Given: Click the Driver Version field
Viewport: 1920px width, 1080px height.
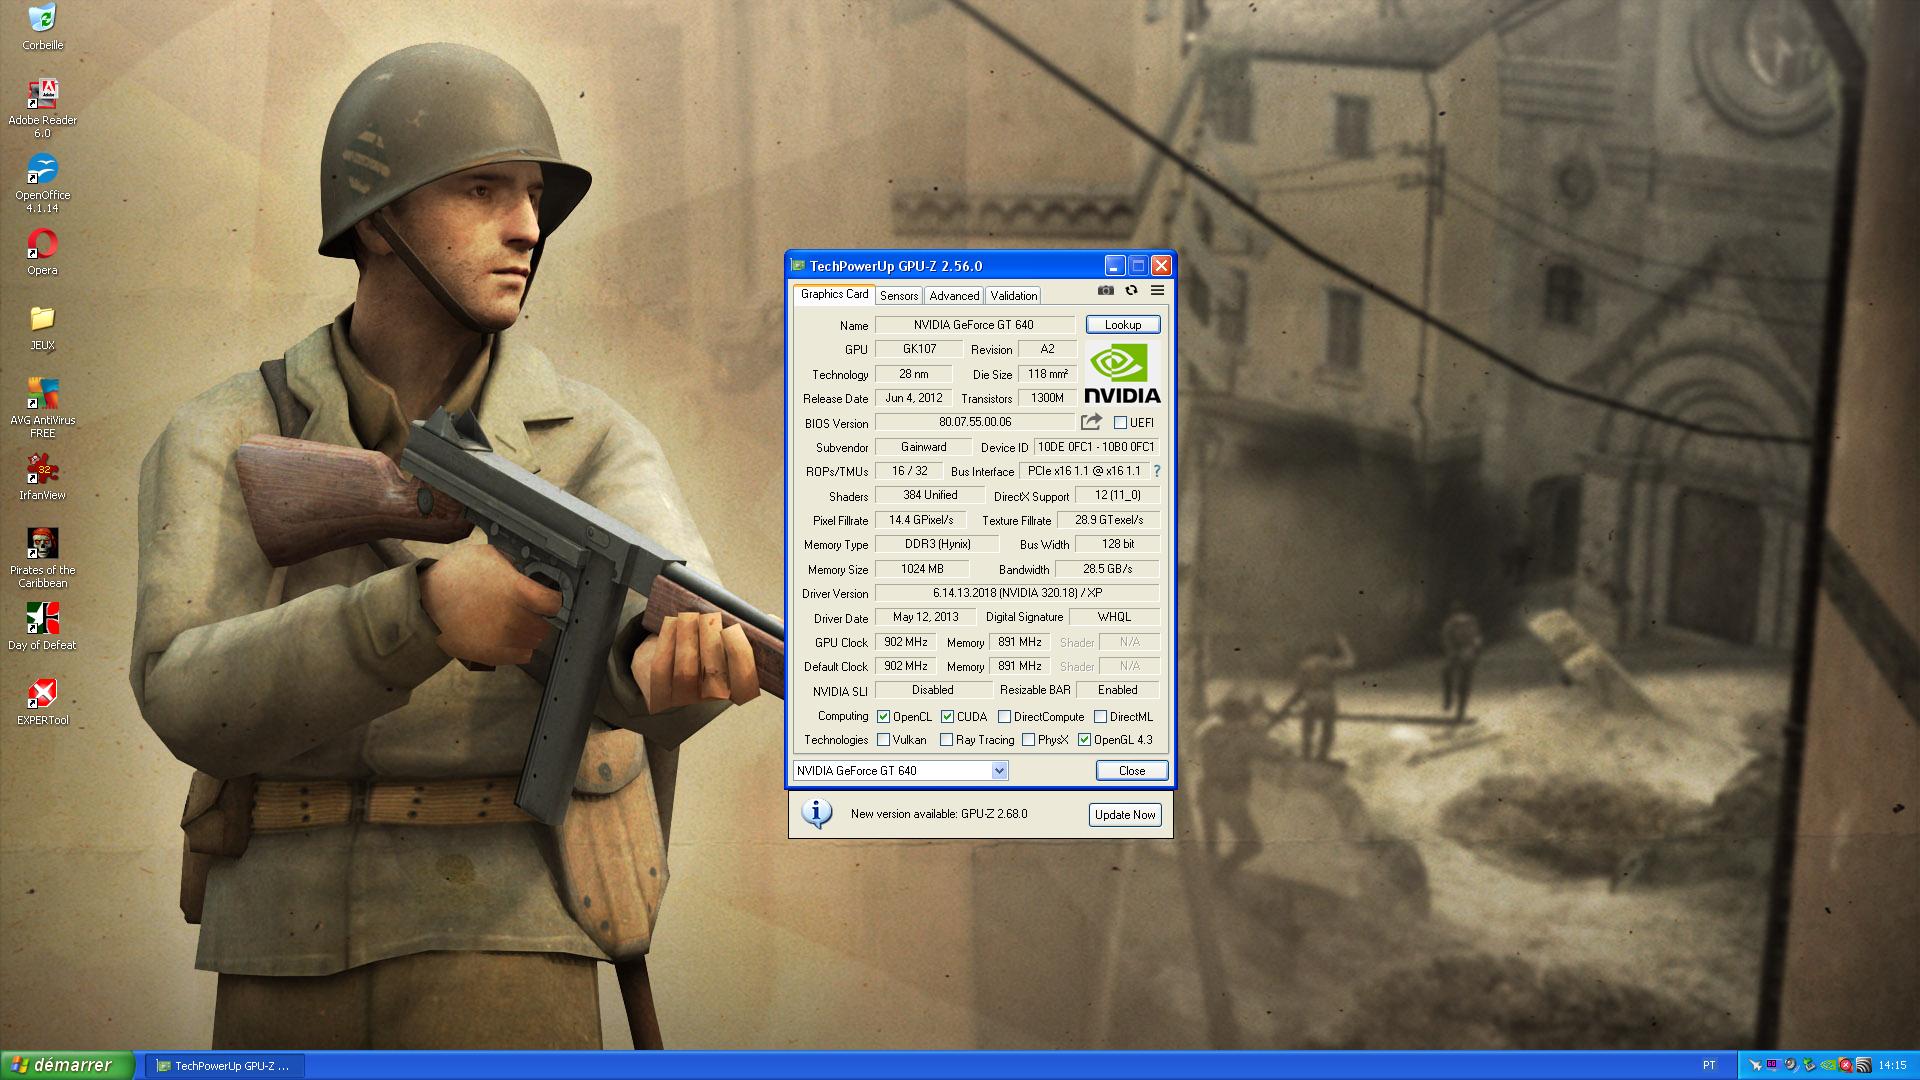Looking at the screenshot, I should pos(1016,593).
